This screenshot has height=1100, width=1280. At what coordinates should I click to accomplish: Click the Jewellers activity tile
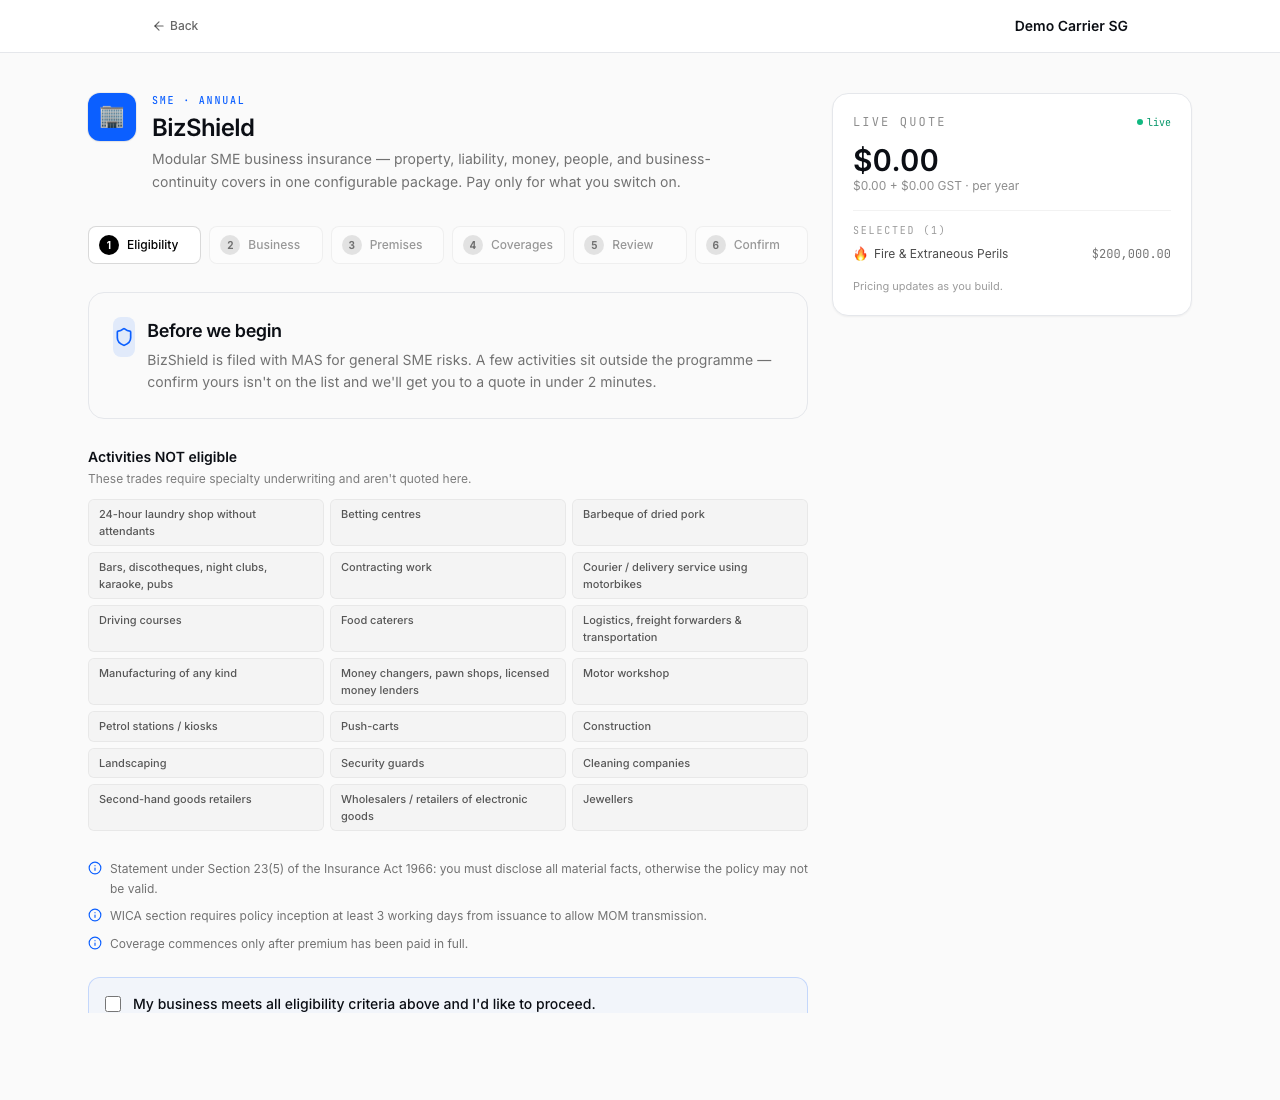[x=689, y=807]
